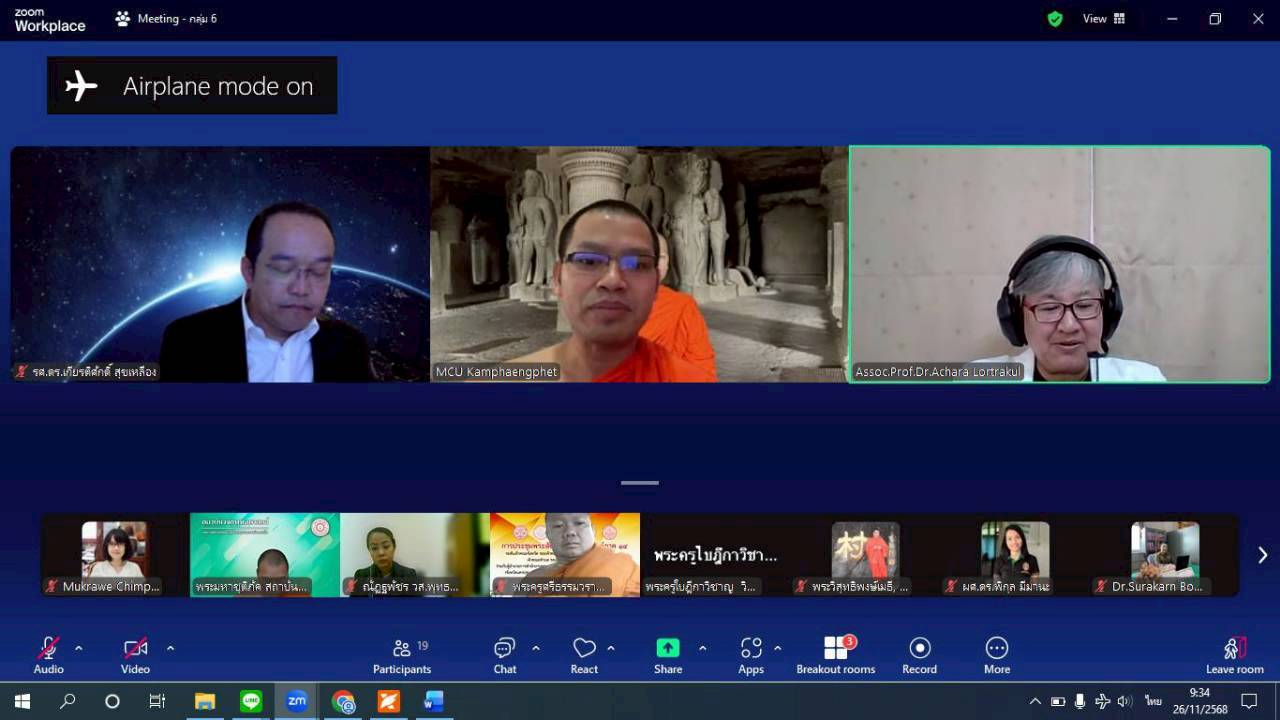This screenshot has width=1280, height=720.
Task: Open the meeting info title menu
Action: click(165, 19)
